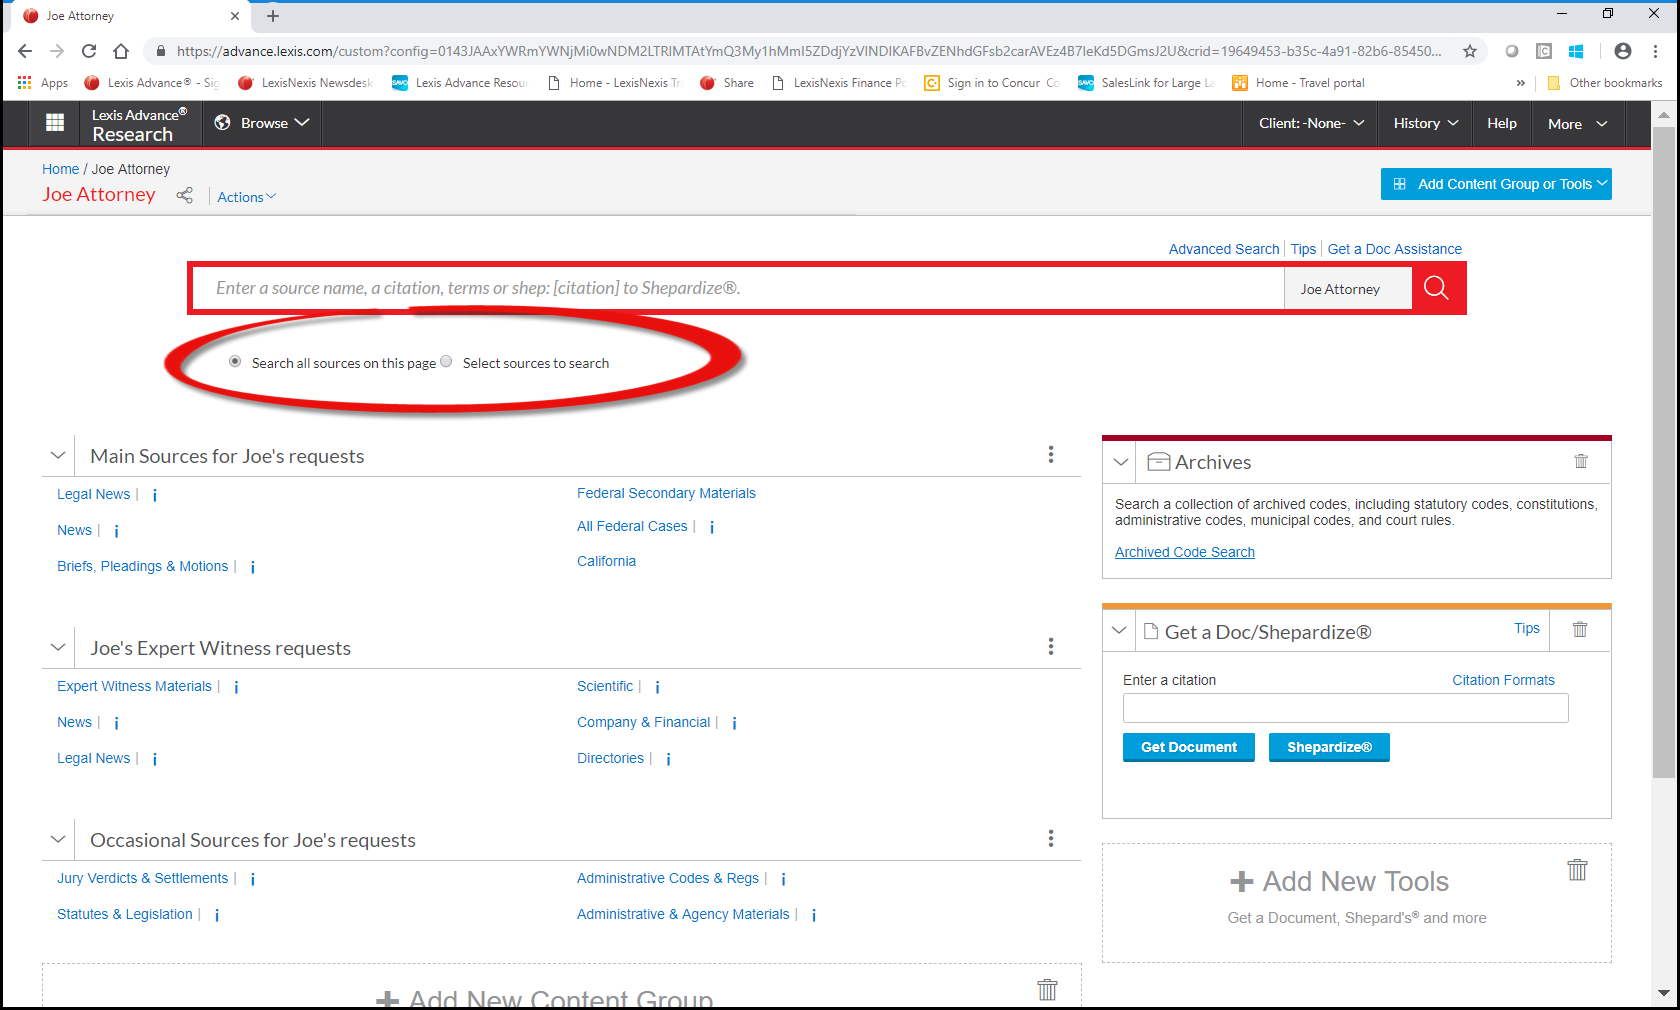
Task: Show info for Scientific source
Action: 657,687
